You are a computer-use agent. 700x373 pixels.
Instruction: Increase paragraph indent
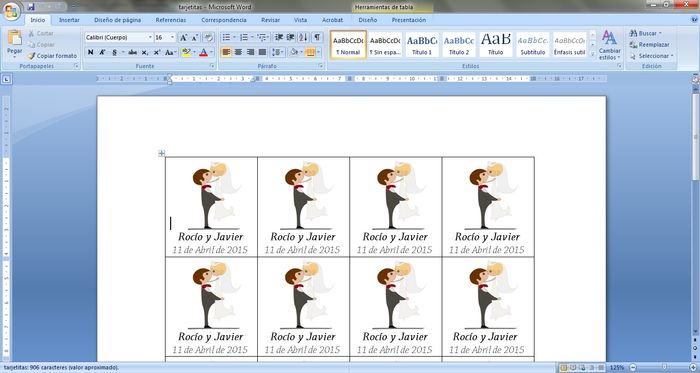tap(291, 37)
